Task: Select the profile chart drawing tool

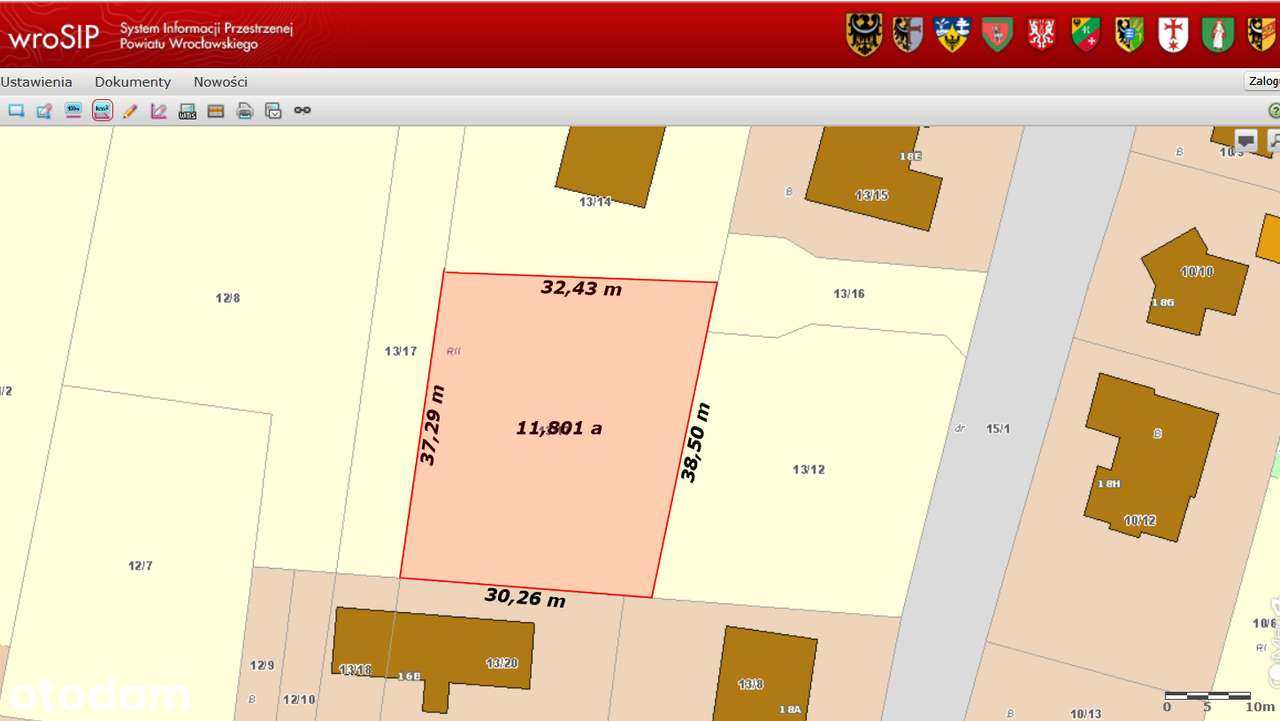Action: click(x=157, y=110)
